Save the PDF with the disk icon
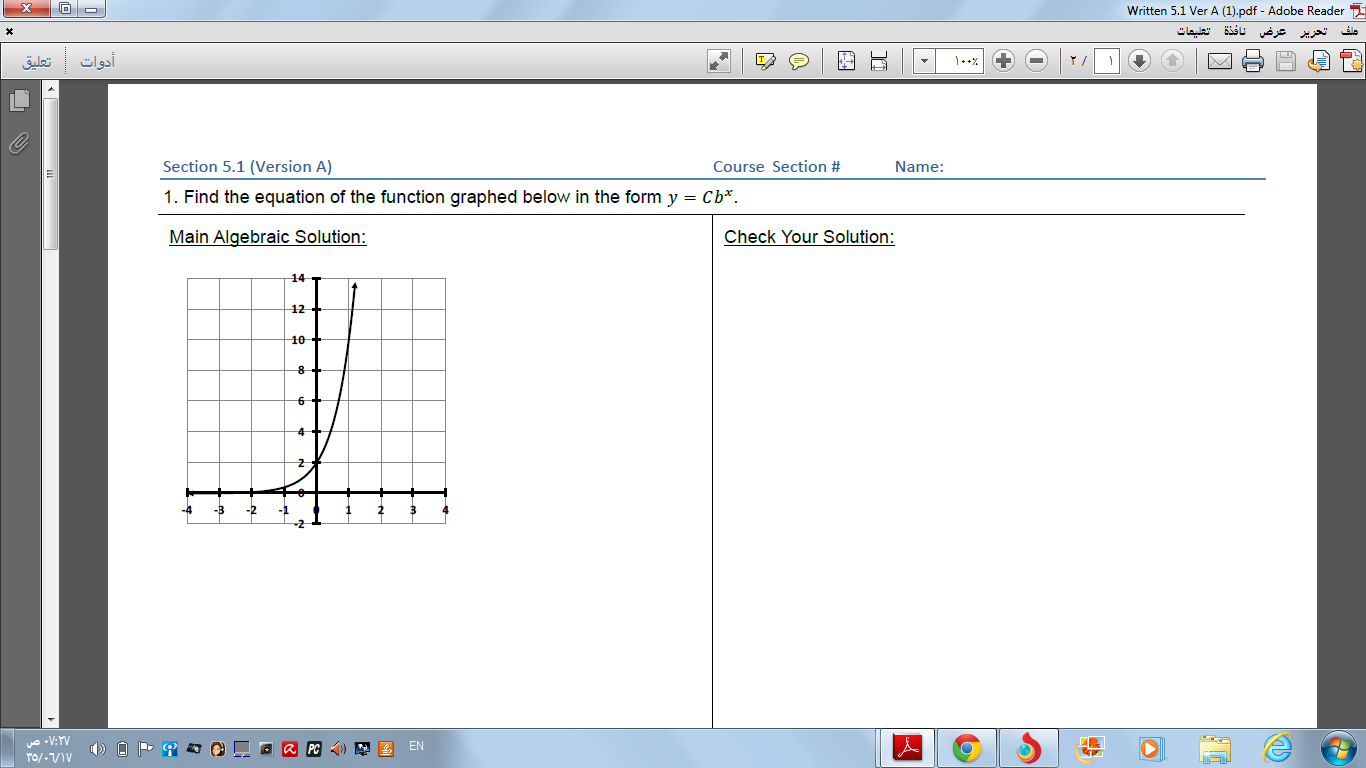The height and width of the screenshot is (768, 1366). point(1283,60)
